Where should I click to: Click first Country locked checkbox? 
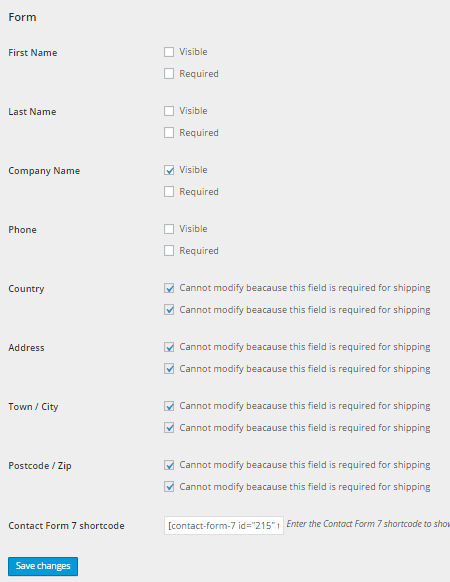click(x=169, y=288)
